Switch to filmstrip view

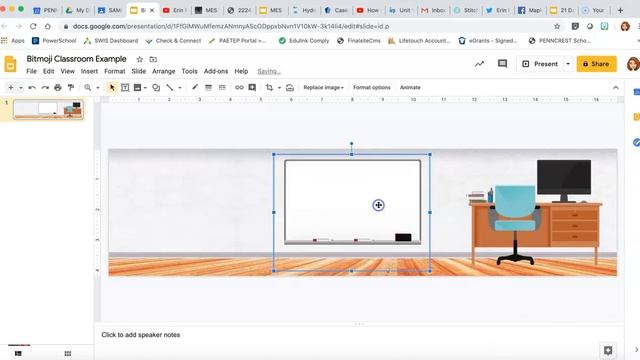tap(18, 353)
